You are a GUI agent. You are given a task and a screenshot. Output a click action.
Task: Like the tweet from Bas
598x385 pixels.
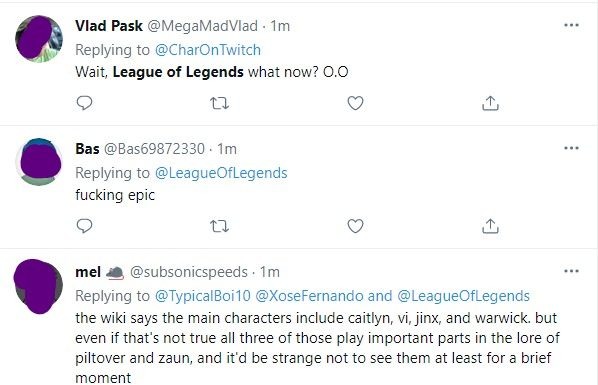coord(355,226)
